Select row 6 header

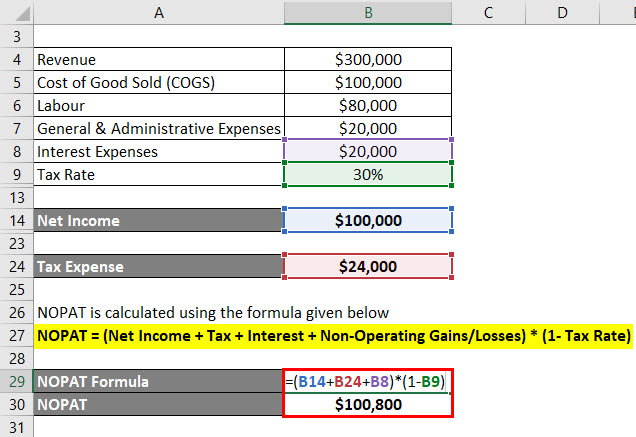(x=17, y=105)
